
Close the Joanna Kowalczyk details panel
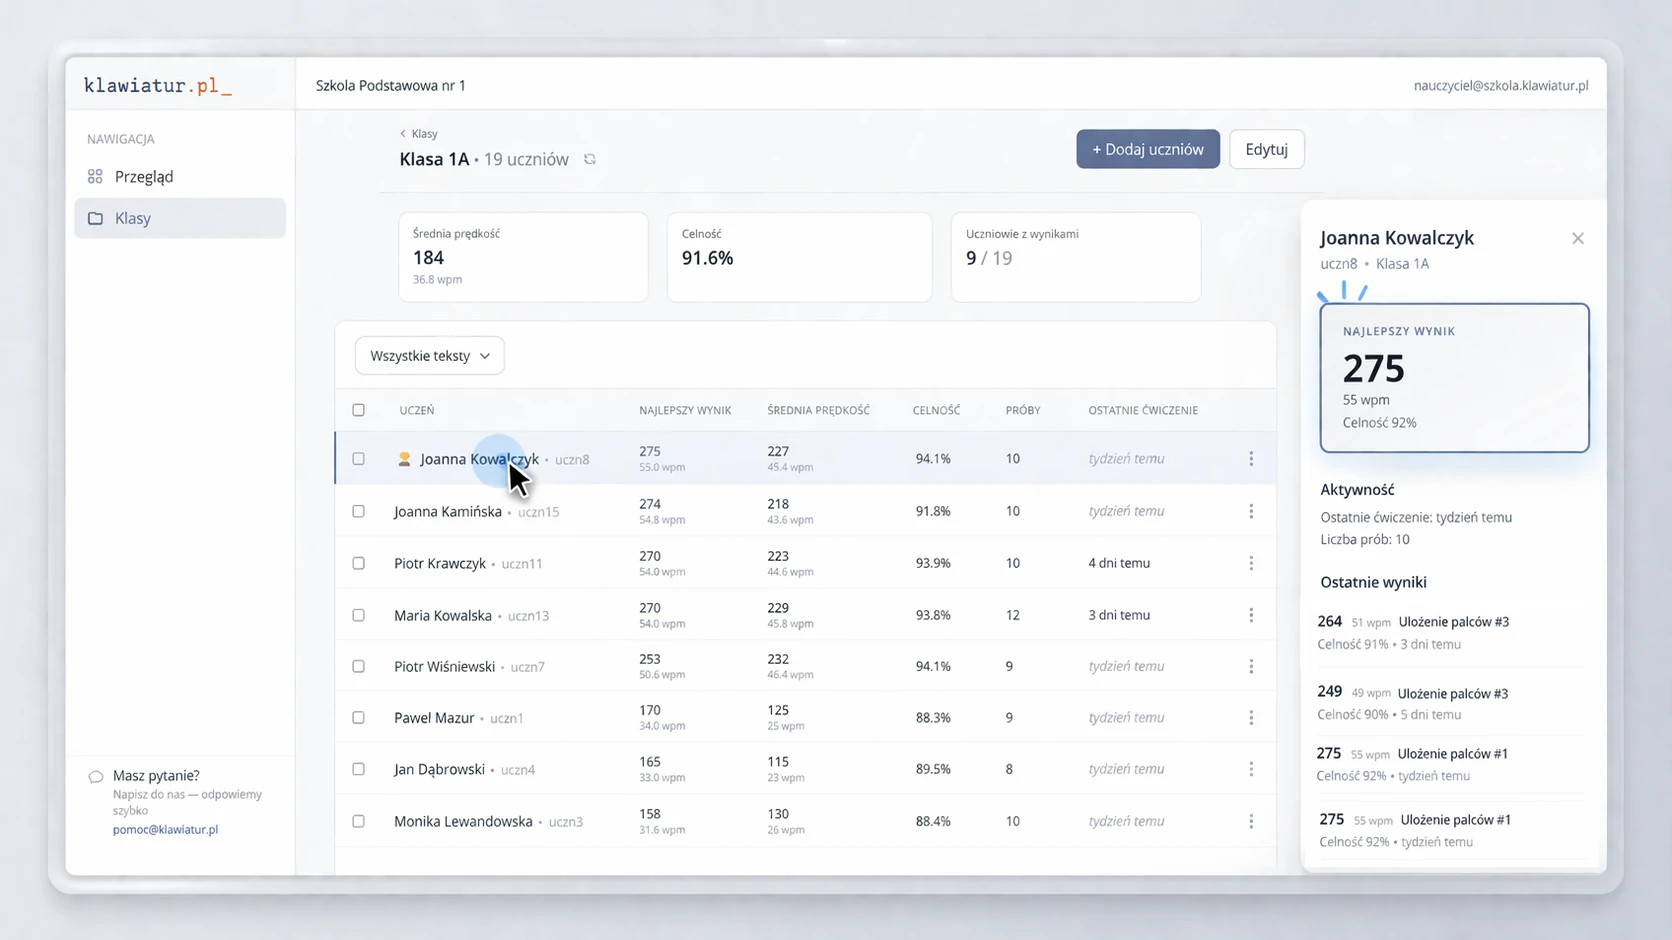click(x=1578, y=238)
